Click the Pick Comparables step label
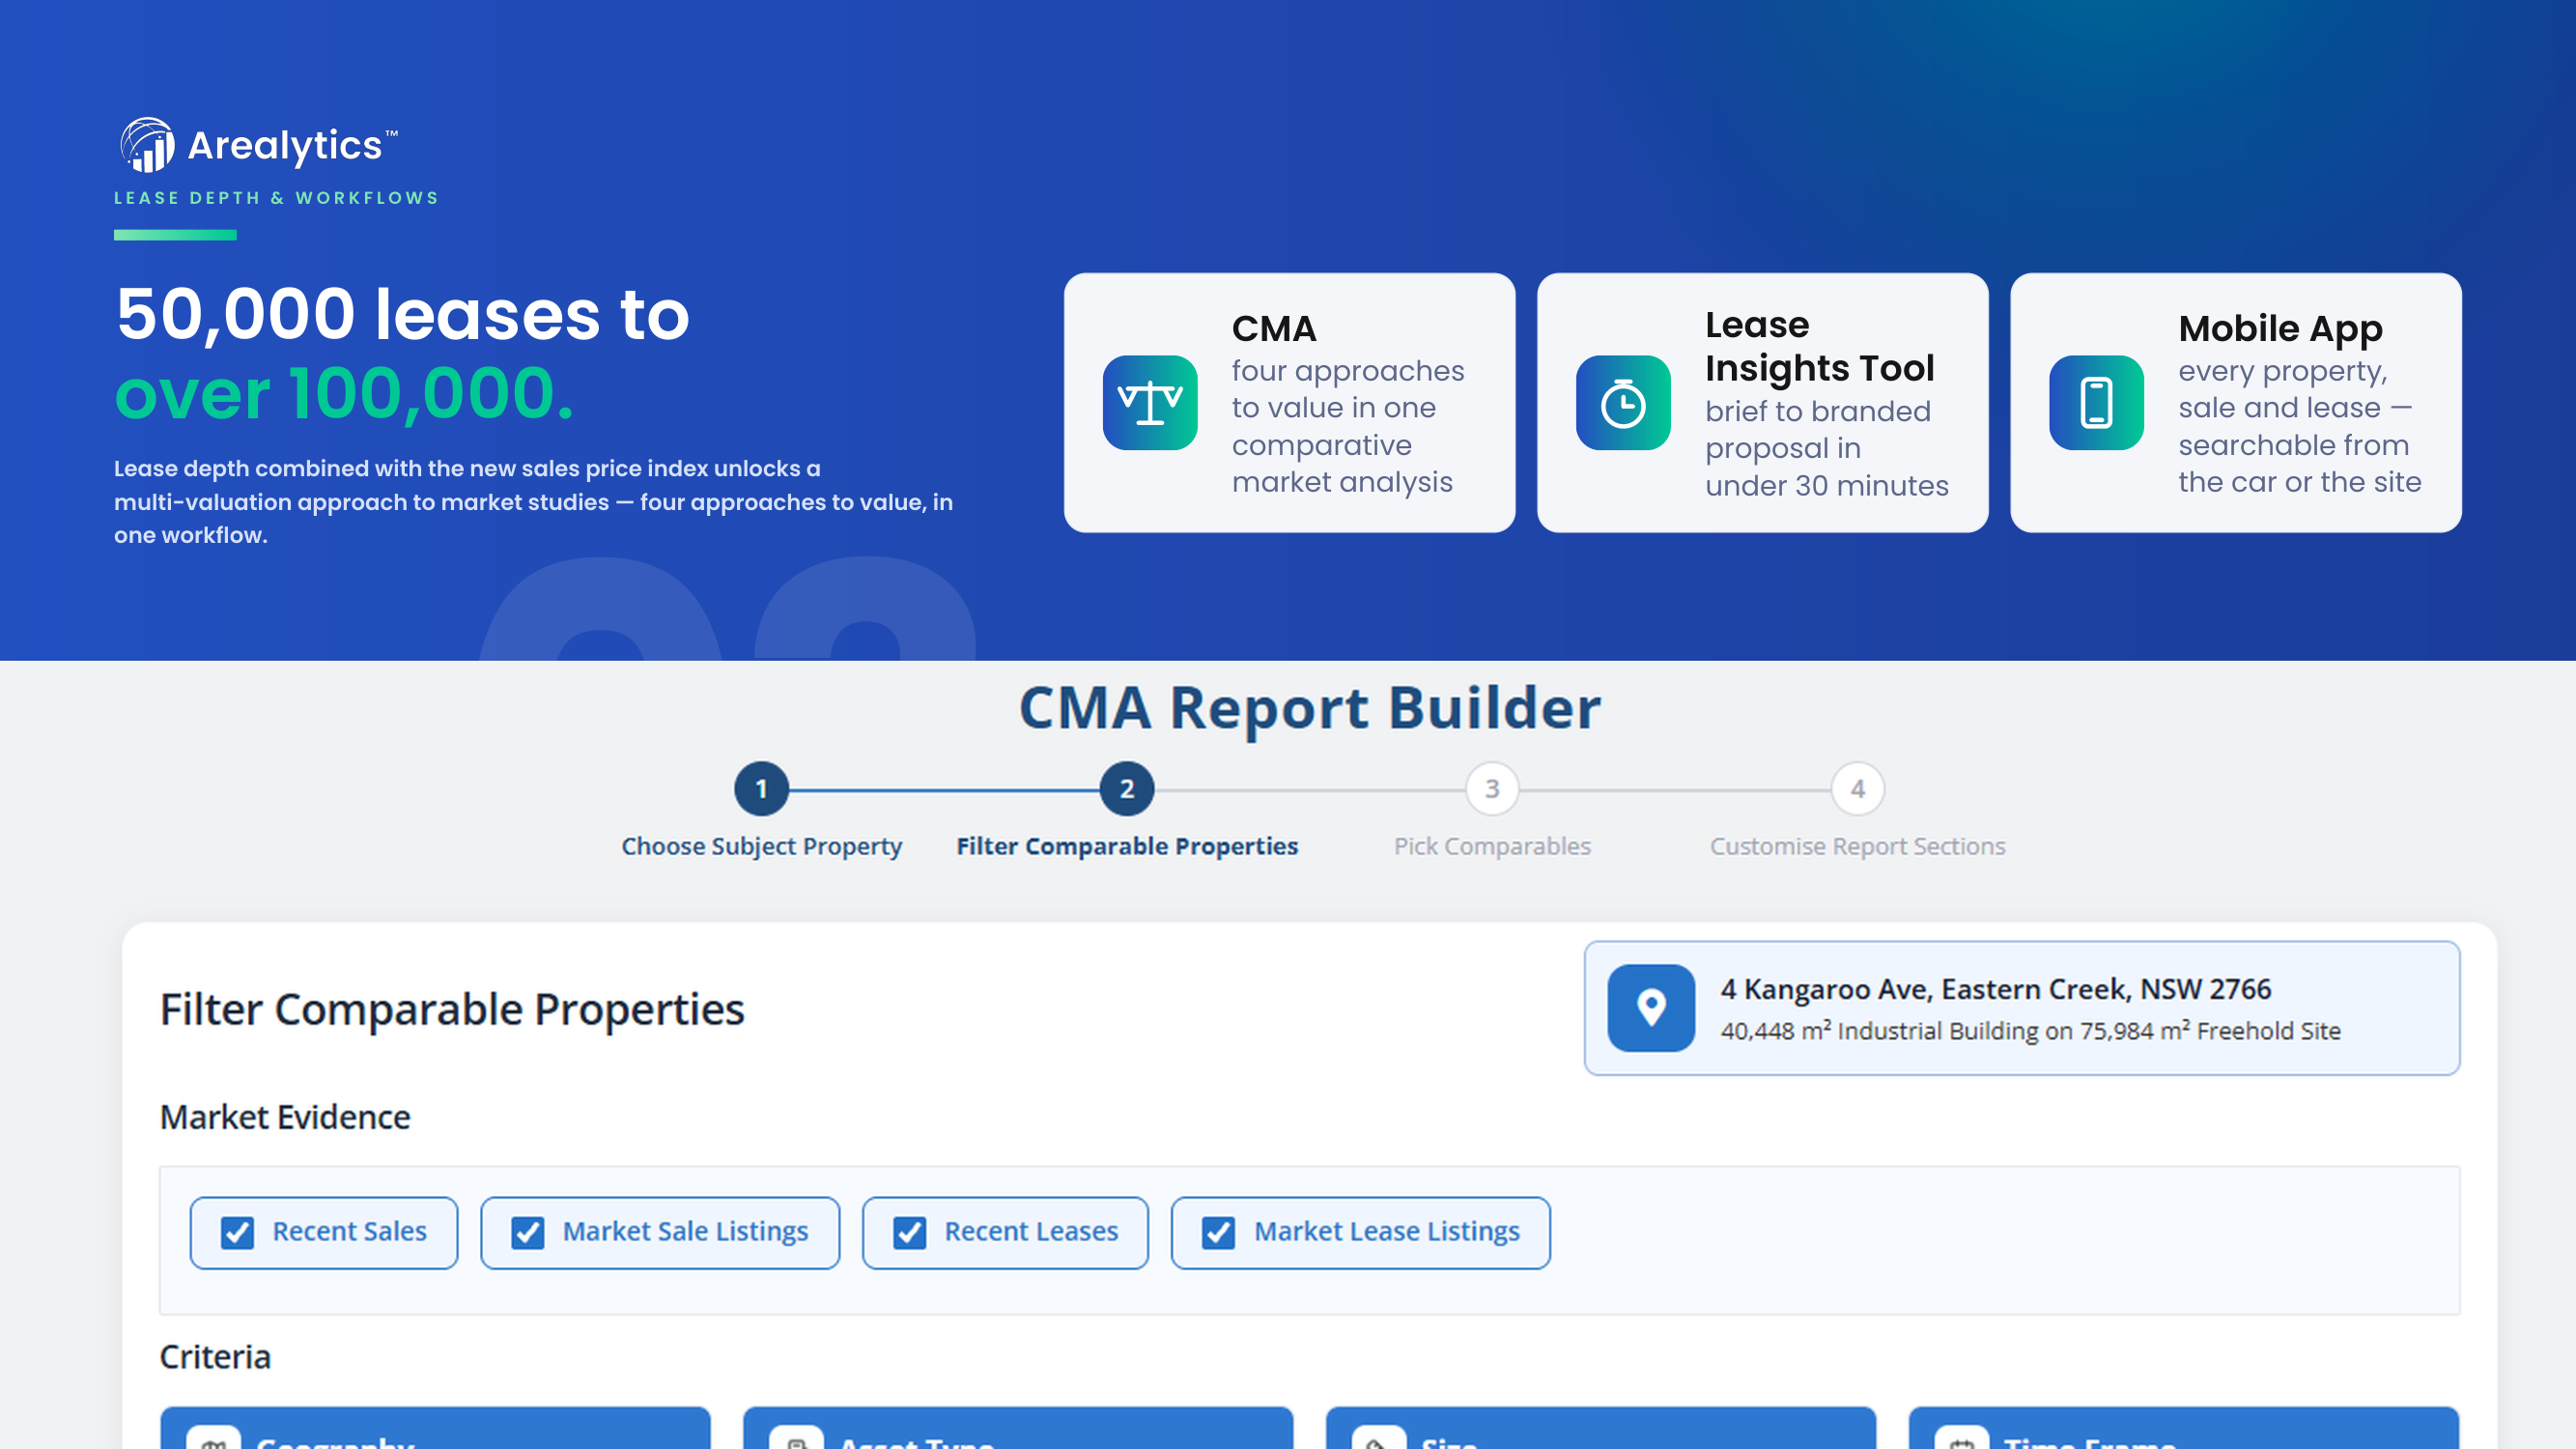2576x1449 pixels. pos(1492,846)
